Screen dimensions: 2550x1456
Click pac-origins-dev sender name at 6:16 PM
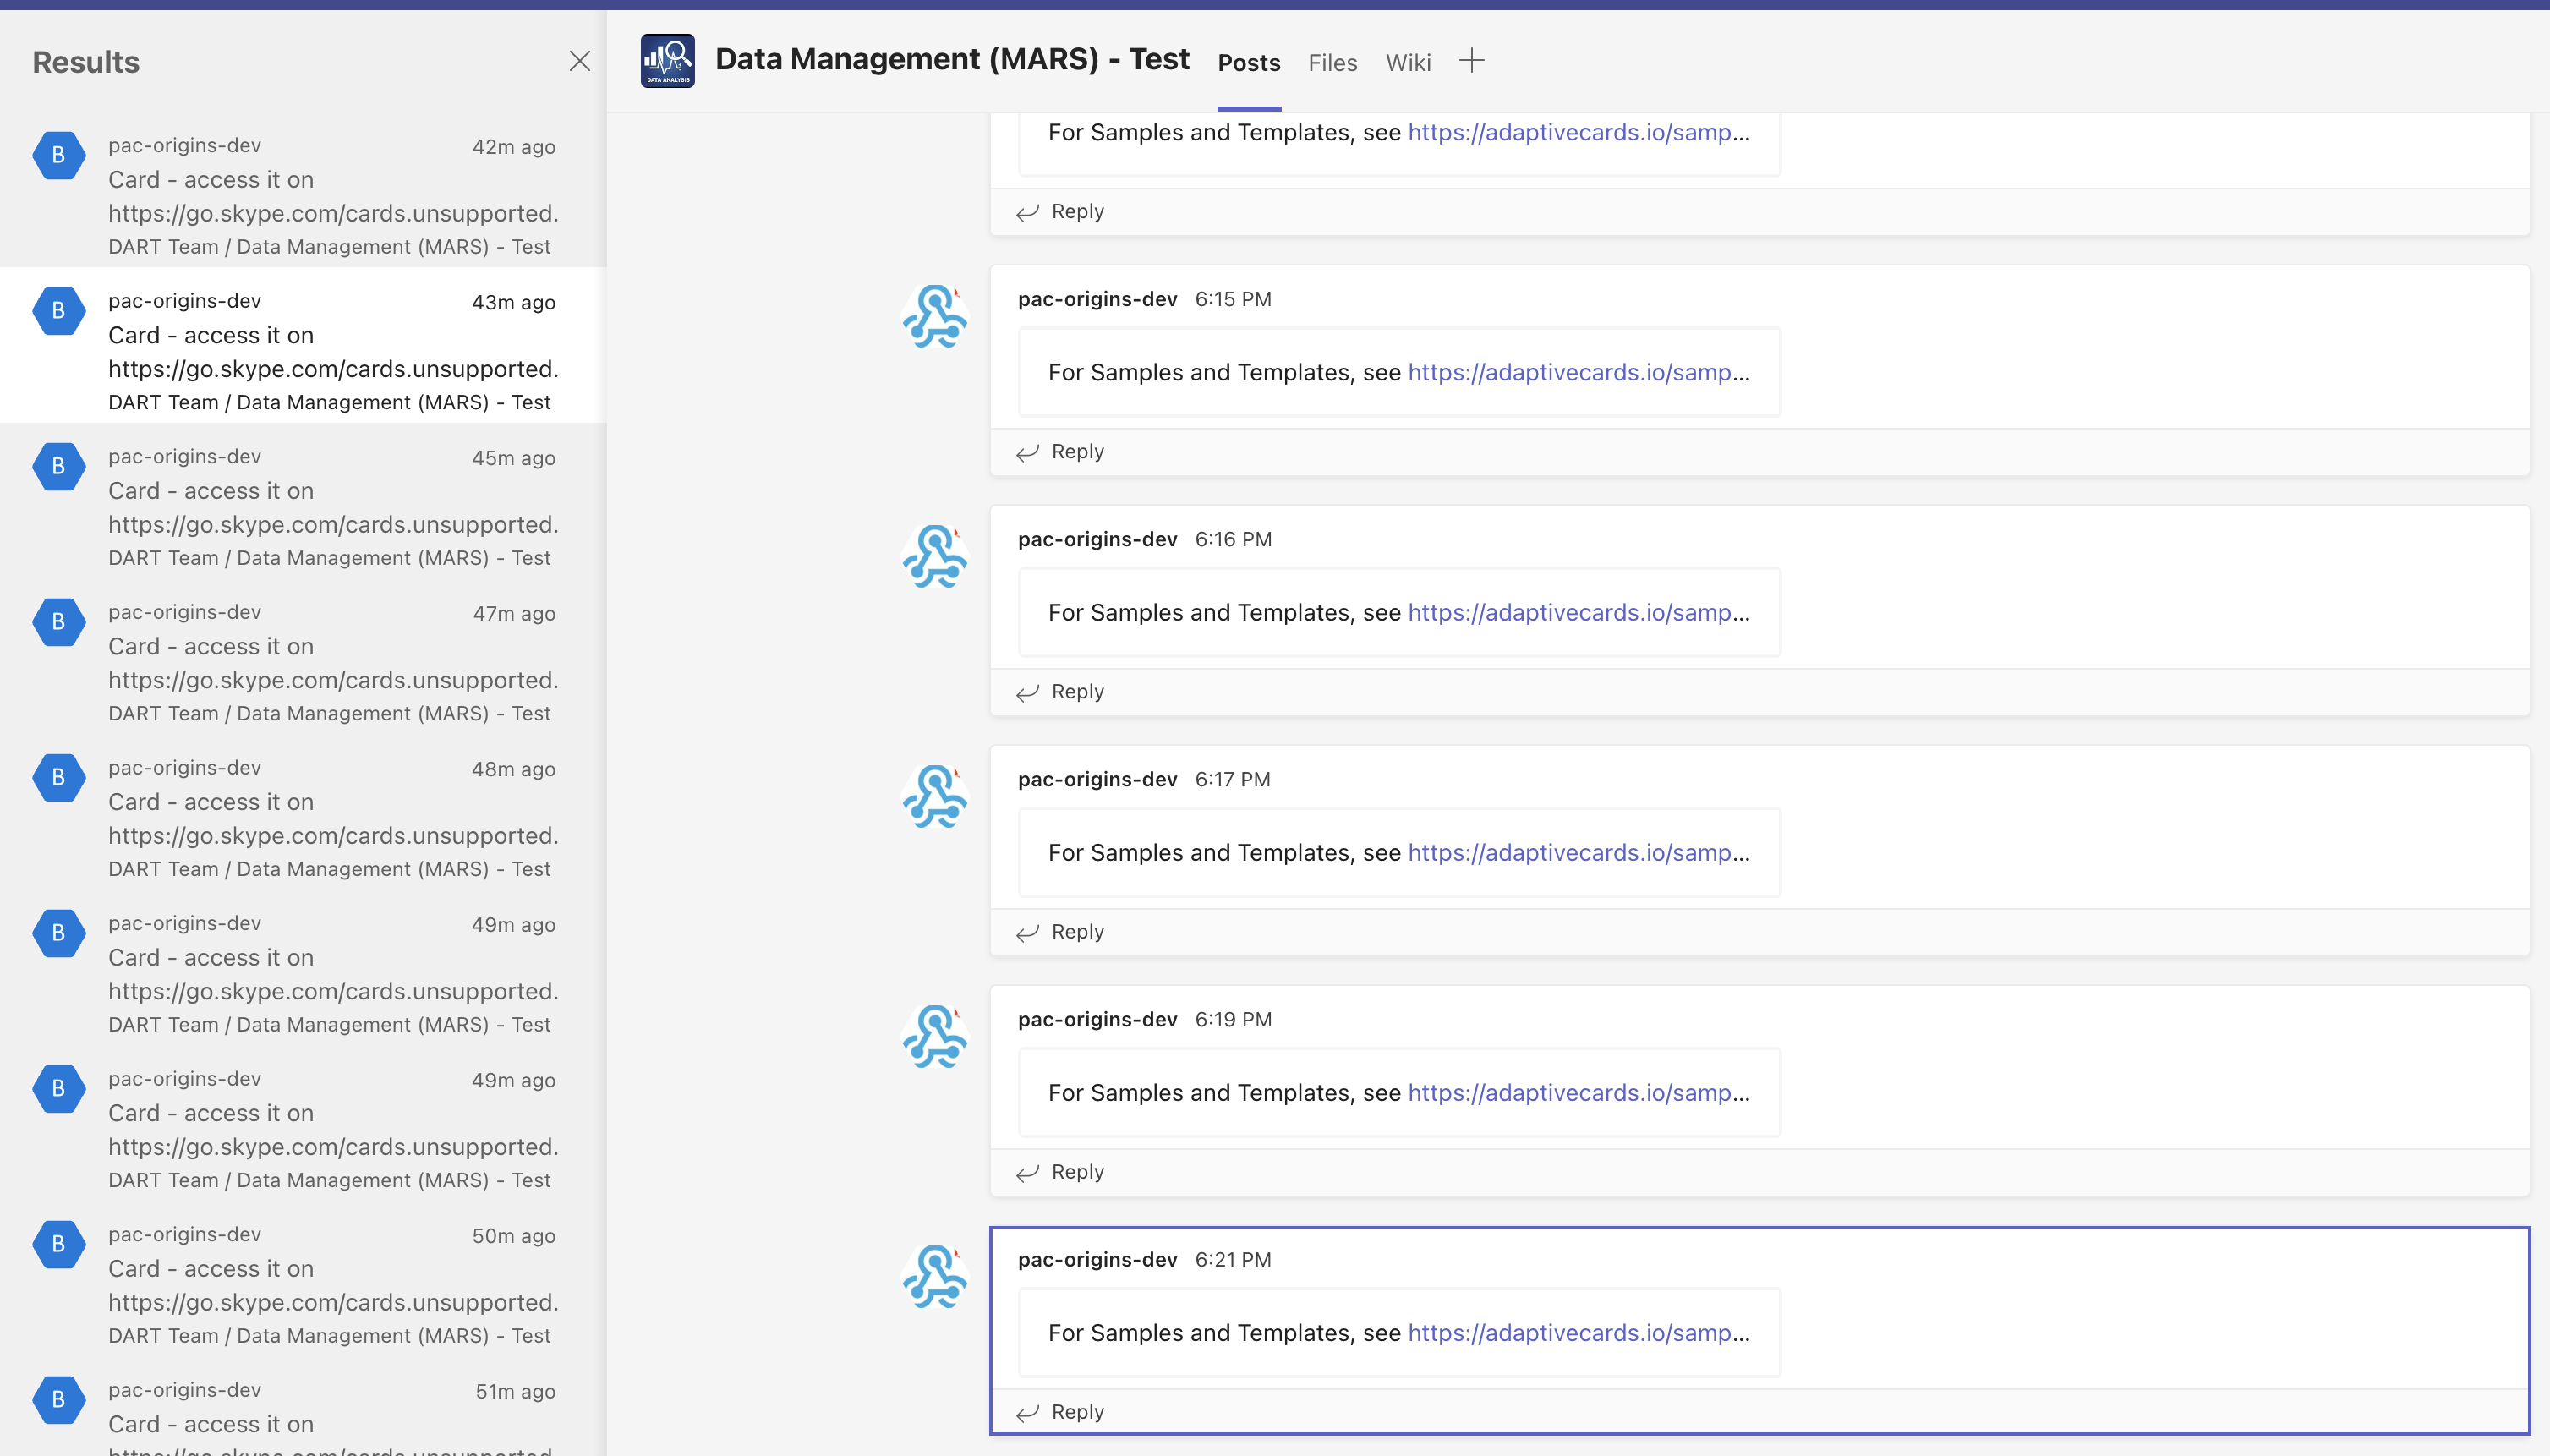pyautogui.click(x=1097, y=539)
